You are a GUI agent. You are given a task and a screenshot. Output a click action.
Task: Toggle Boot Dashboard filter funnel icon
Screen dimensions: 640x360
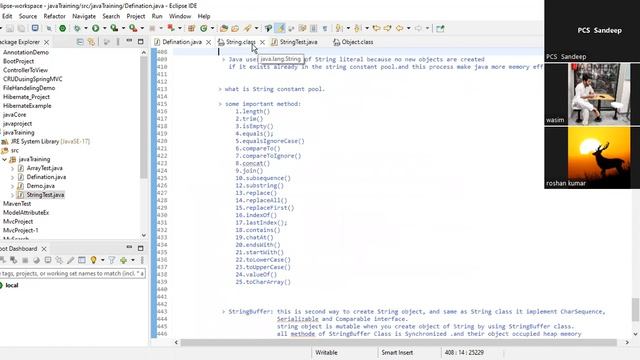(111, 260)
